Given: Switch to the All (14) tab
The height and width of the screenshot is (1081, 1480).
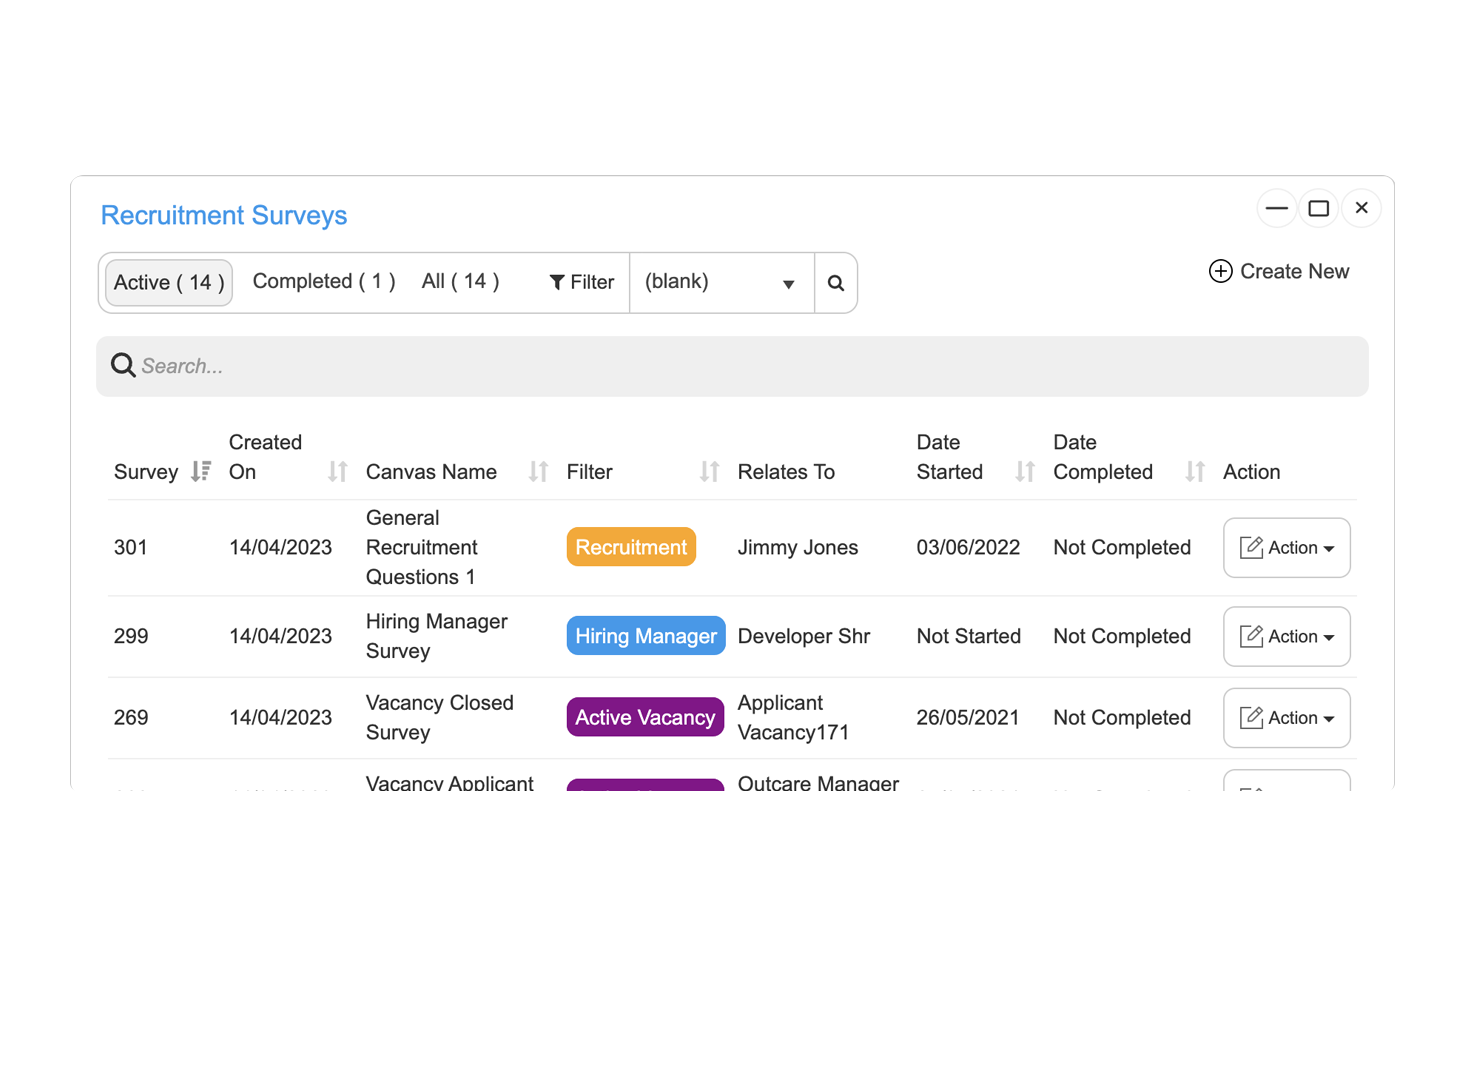Looking at the screenshot, I should tap(460, 281).
